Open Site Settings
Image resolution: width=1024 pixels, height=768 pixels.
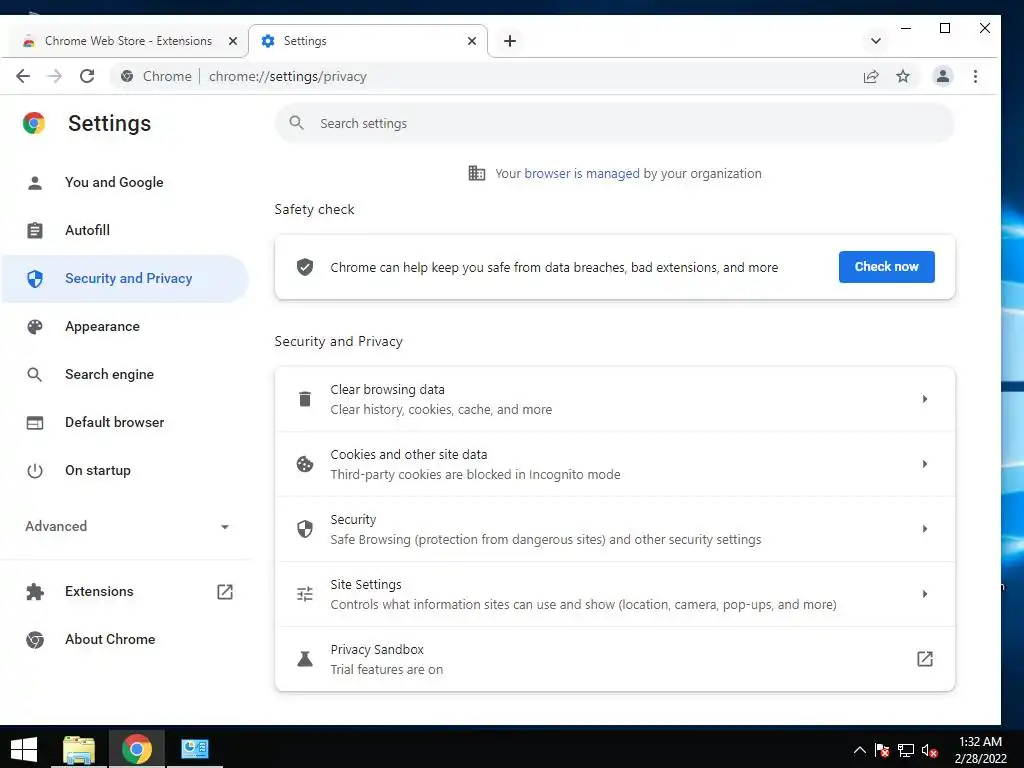point(615,594)
